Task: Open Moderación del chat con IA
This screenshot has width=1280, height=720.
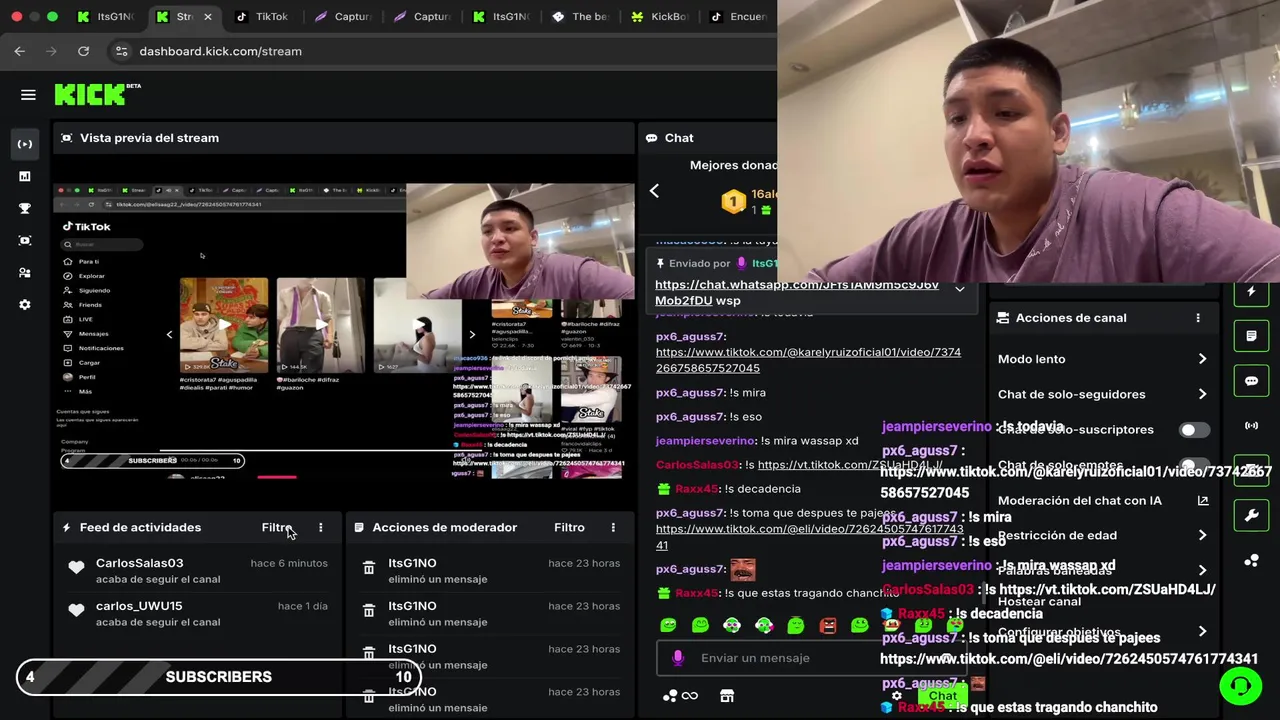Action: tap(1103, 500)
